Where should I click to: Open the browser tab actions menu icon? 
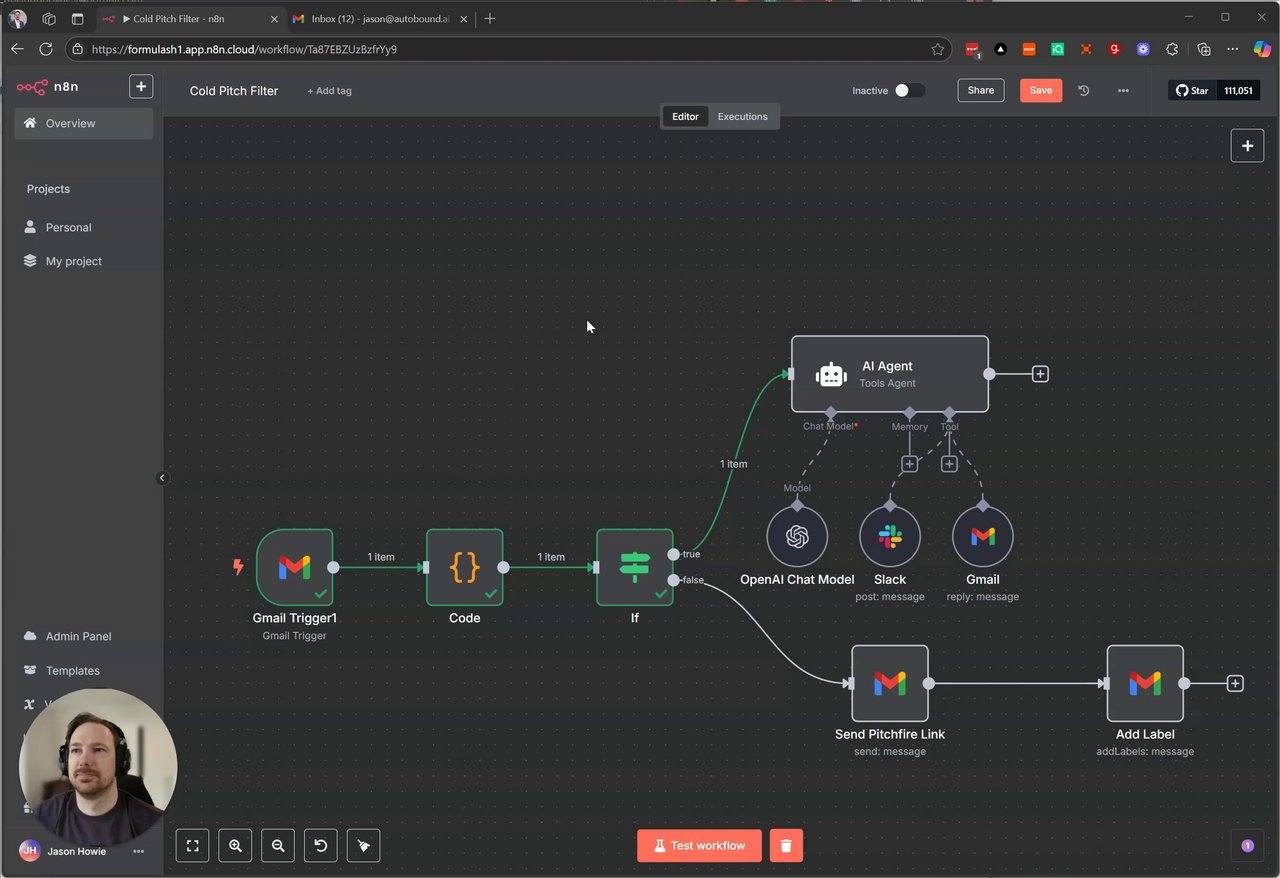click(78, 18)
